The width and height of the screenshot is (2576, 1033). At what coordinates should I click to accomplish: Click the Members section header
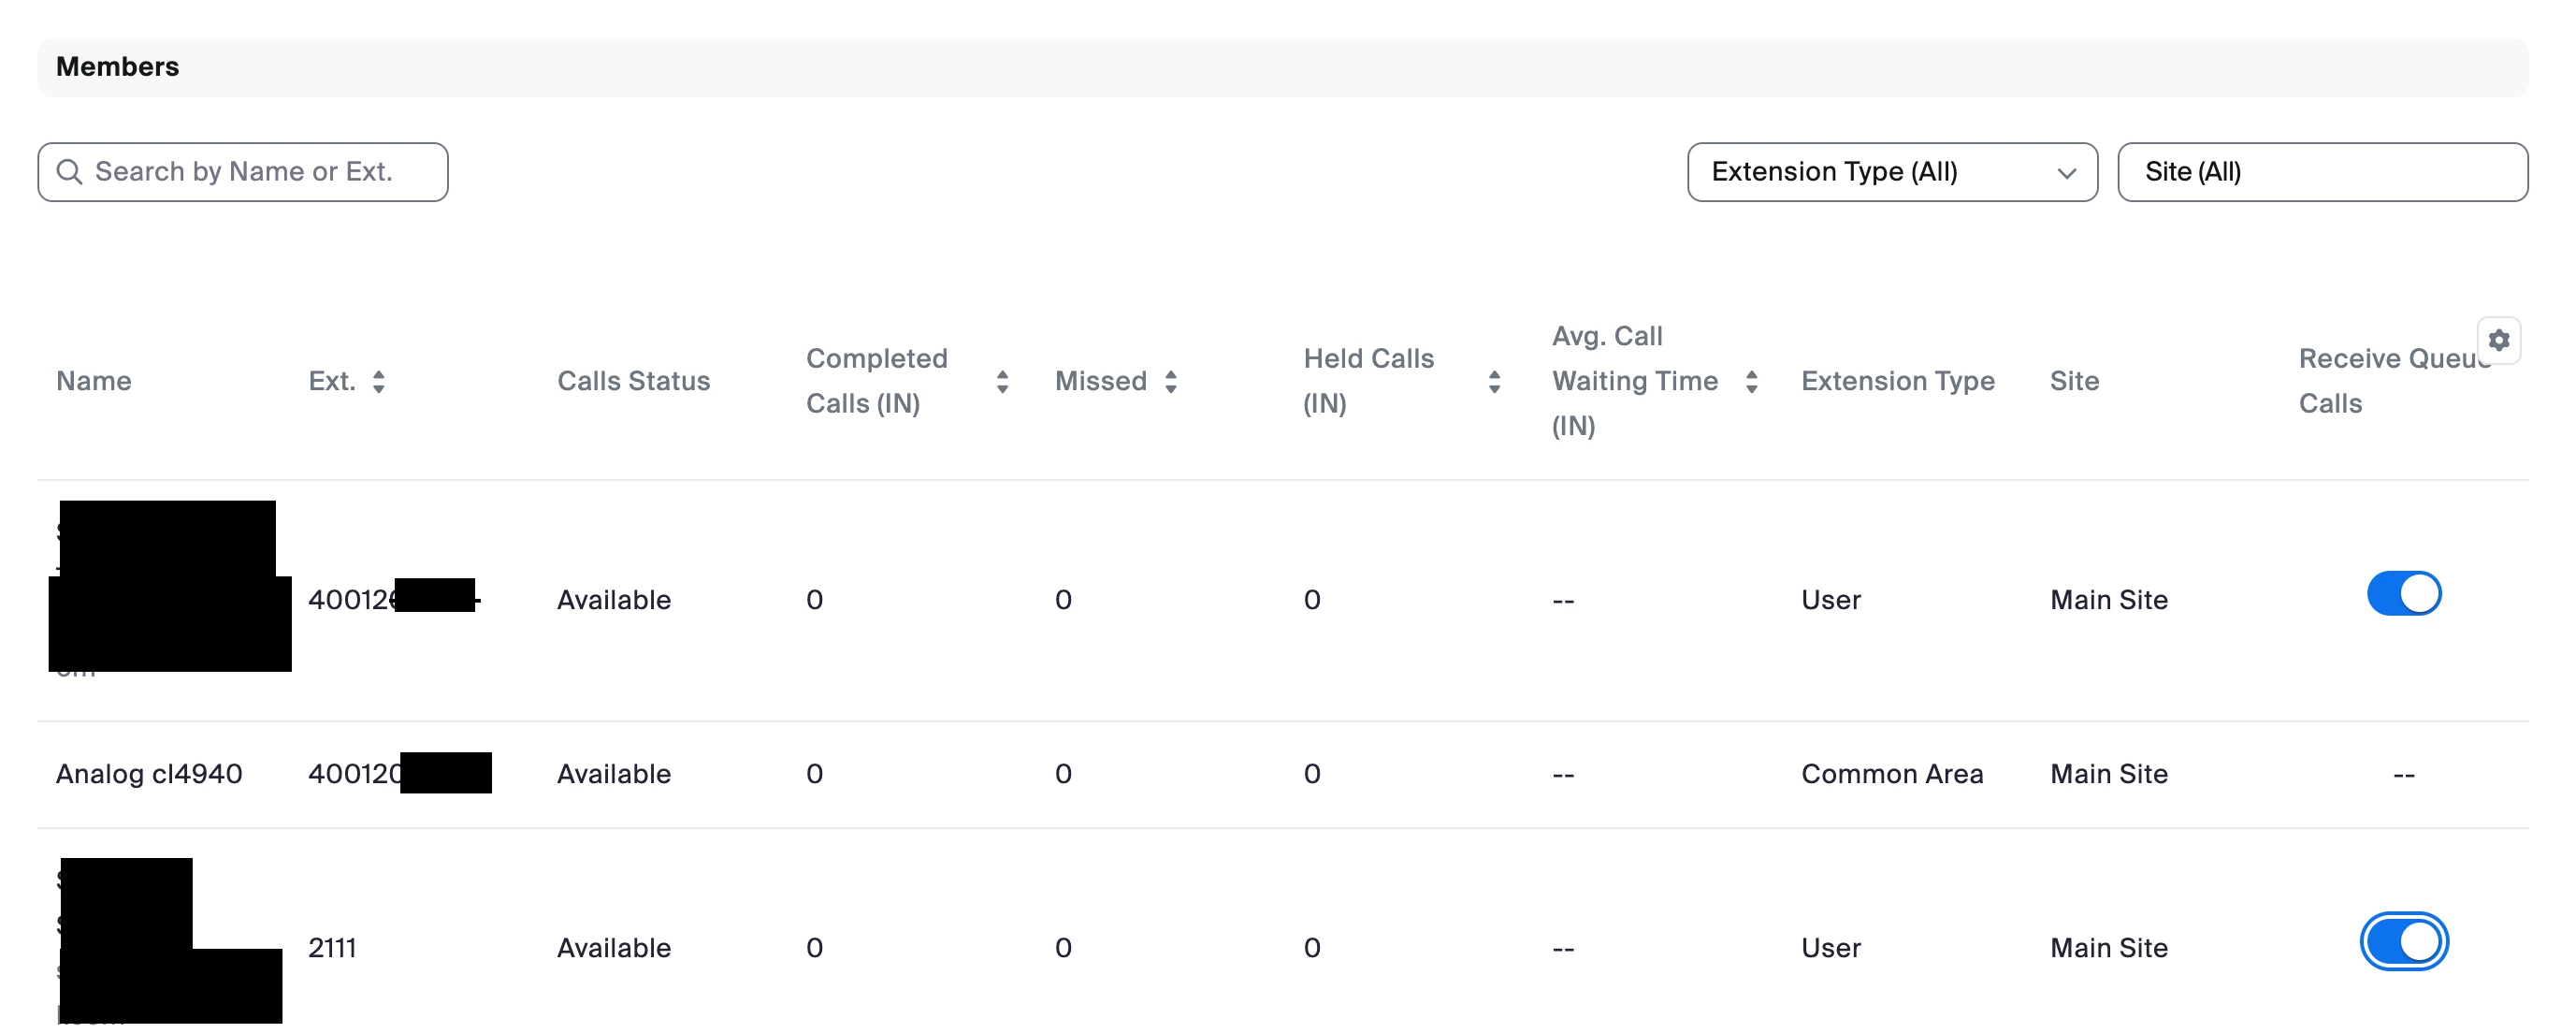click(118, 67)
